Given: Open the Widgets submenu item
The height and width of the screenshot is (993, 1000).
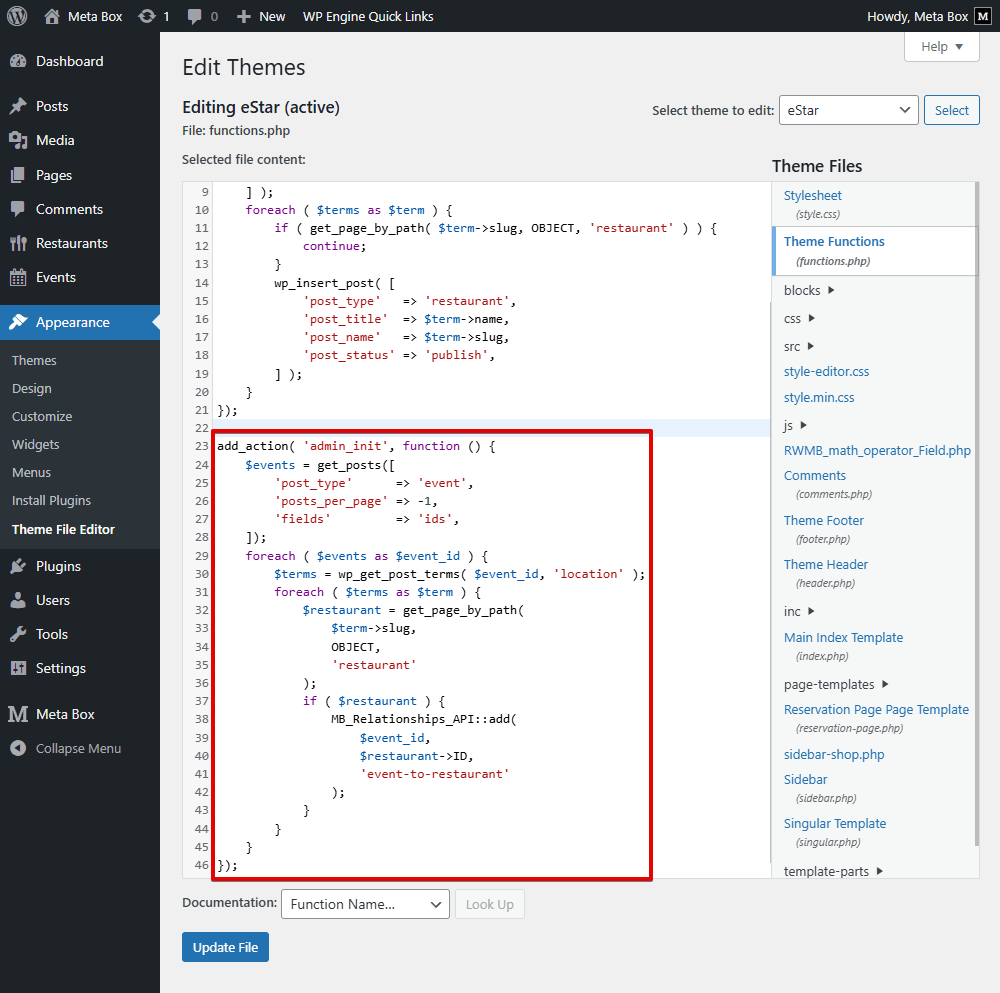Looking at the screenshot, I should (36, 445).
